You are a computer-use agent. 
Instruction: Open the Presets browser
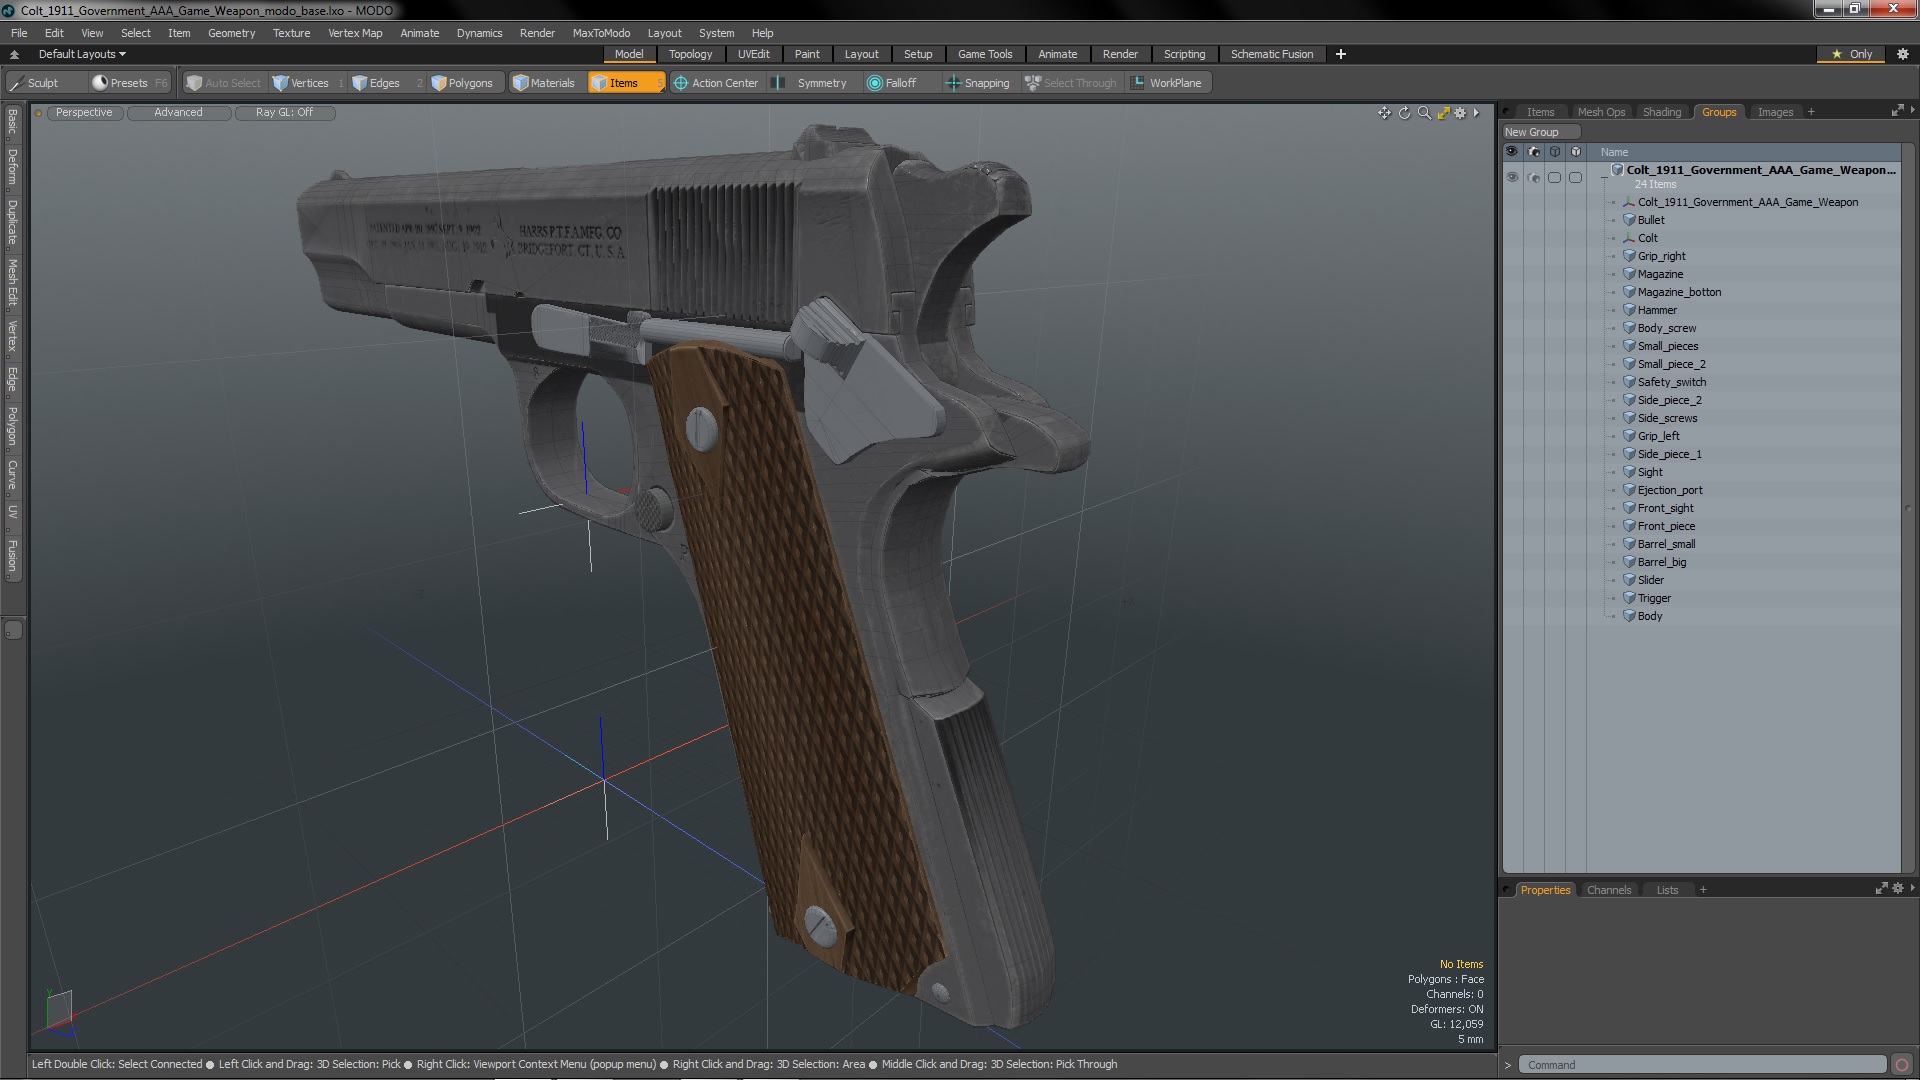pyautogui.click(x=128, y=83)
